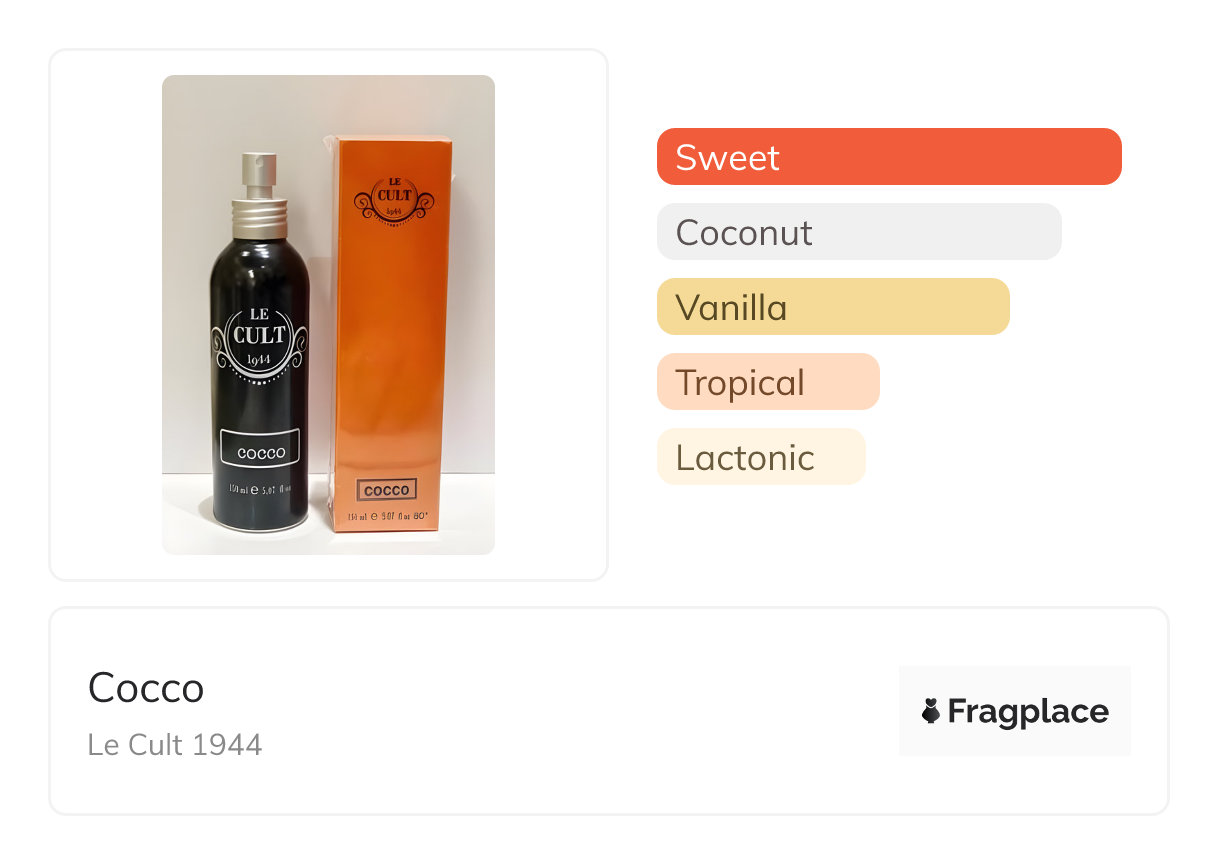The height and width of the screenshot is (864, 1218).
Task: Click the black perfume bottle body
Action: tap(260, 400)
